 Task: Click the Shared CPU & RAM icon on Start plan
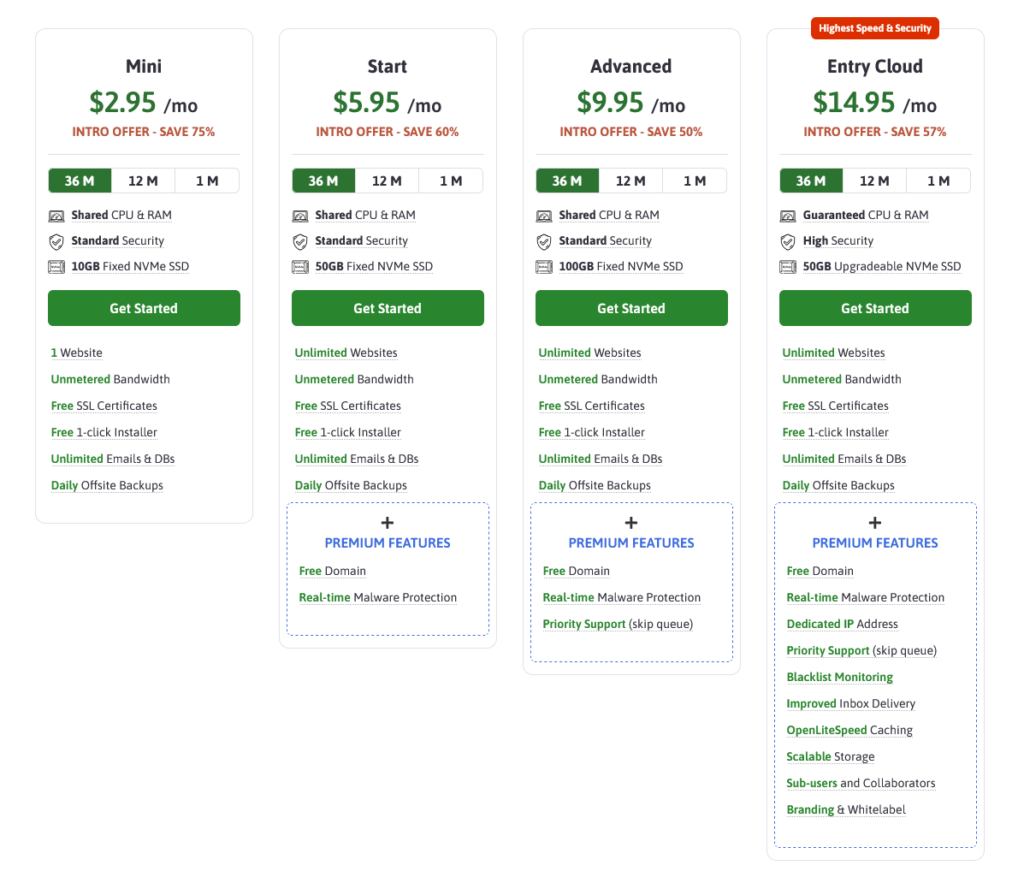click(x=300, y=215)
